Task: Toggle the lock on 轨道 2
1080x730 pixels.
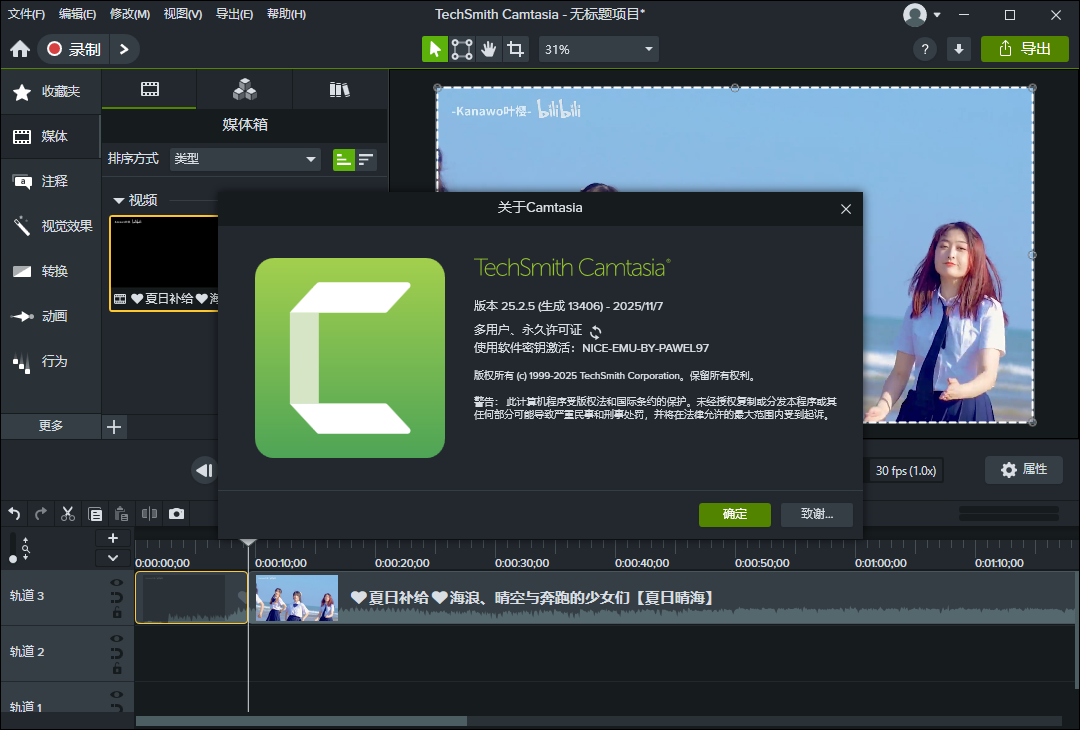Action: [117, 668]
